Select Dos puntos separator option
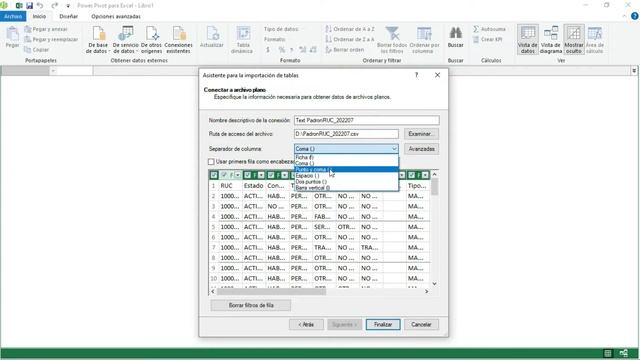Image resolution: width=640 pixels, height=360 pixels. pos(346,182)
